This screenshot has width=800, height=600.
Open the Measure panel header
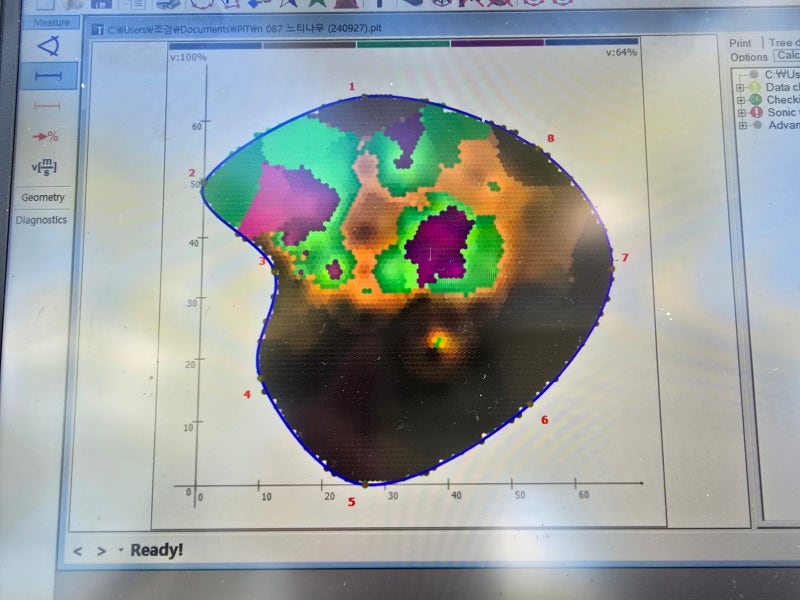[51, 22]
